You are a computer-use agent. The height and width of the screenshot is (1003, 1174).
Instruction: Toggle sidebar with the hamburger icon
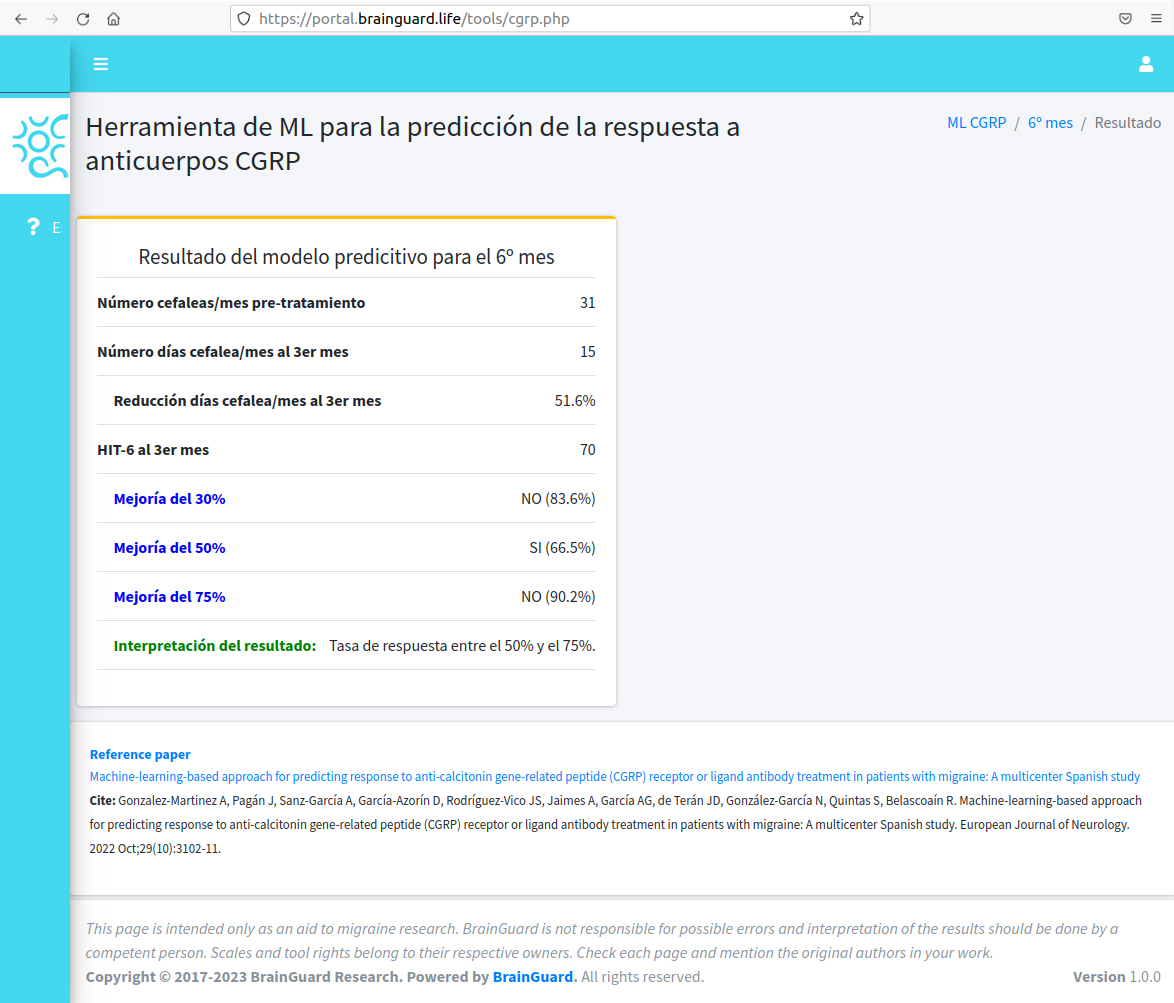click(100, 64)
